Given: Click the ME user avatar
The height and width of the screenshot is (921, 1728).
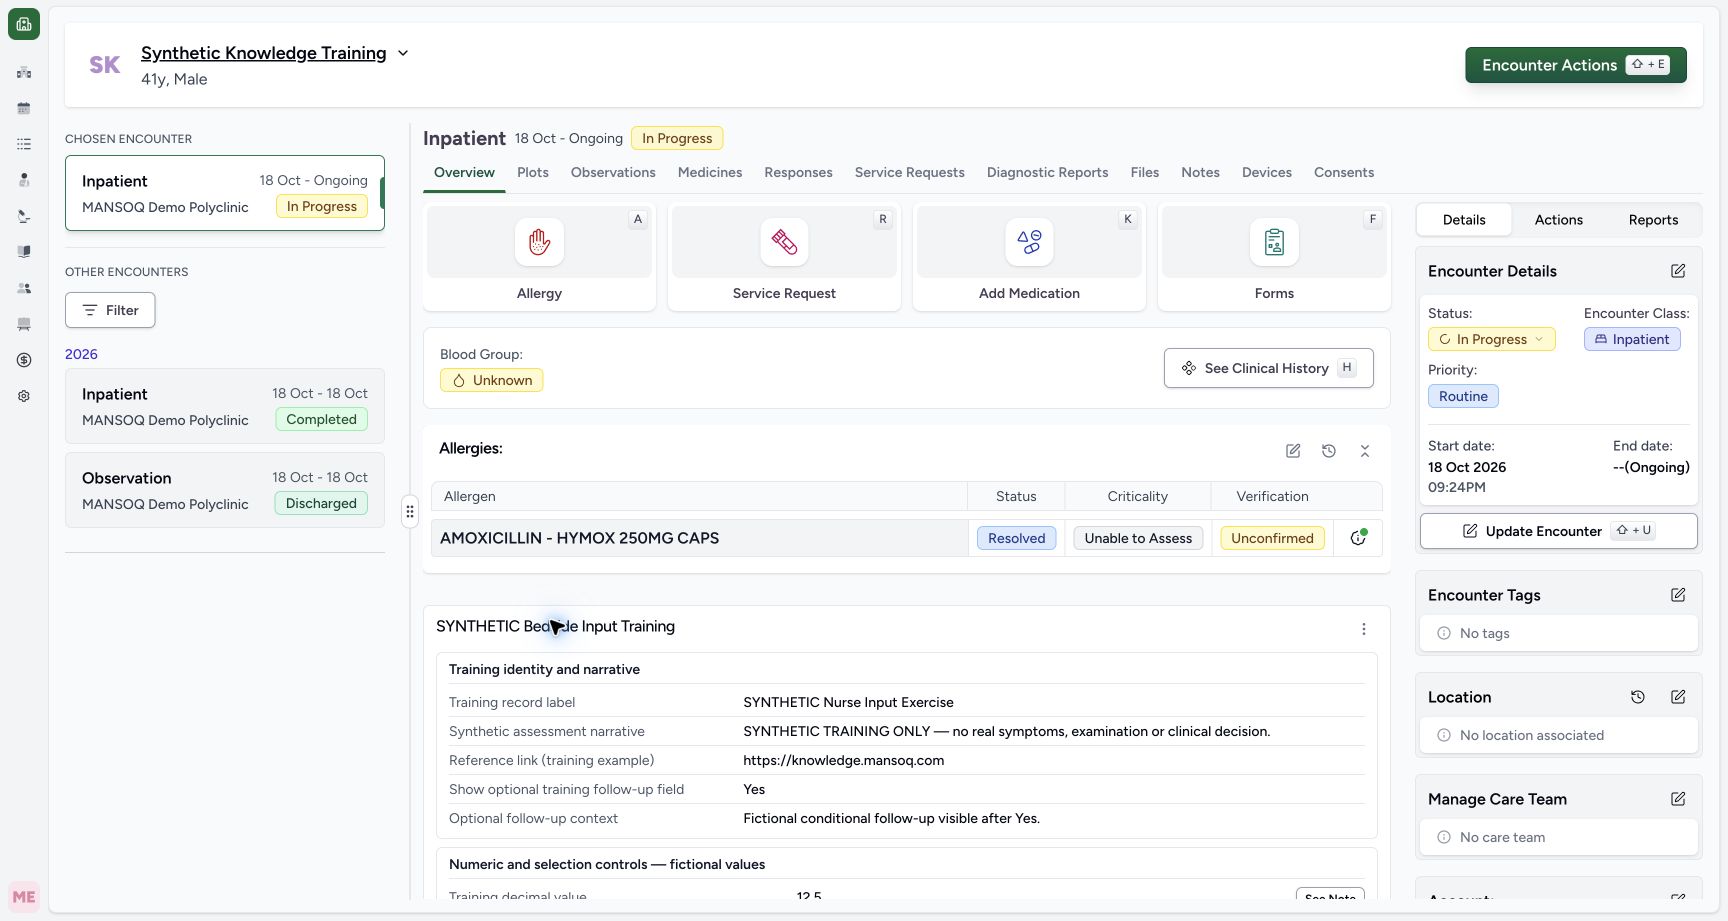Looking at the screenshot, I should coord(24,897).
